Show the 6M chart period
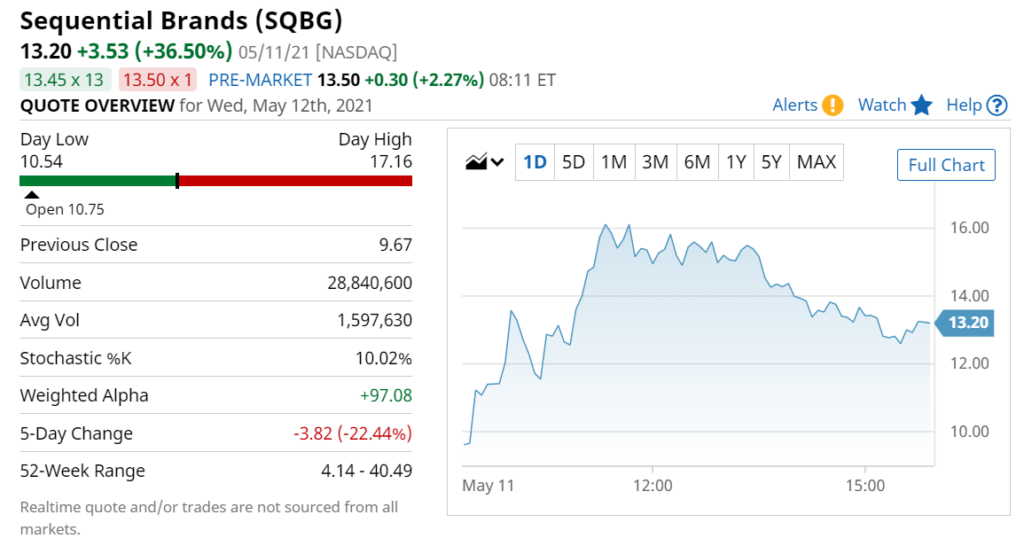The width and height of the screenshot is (1024, 546). coord(697,162)
